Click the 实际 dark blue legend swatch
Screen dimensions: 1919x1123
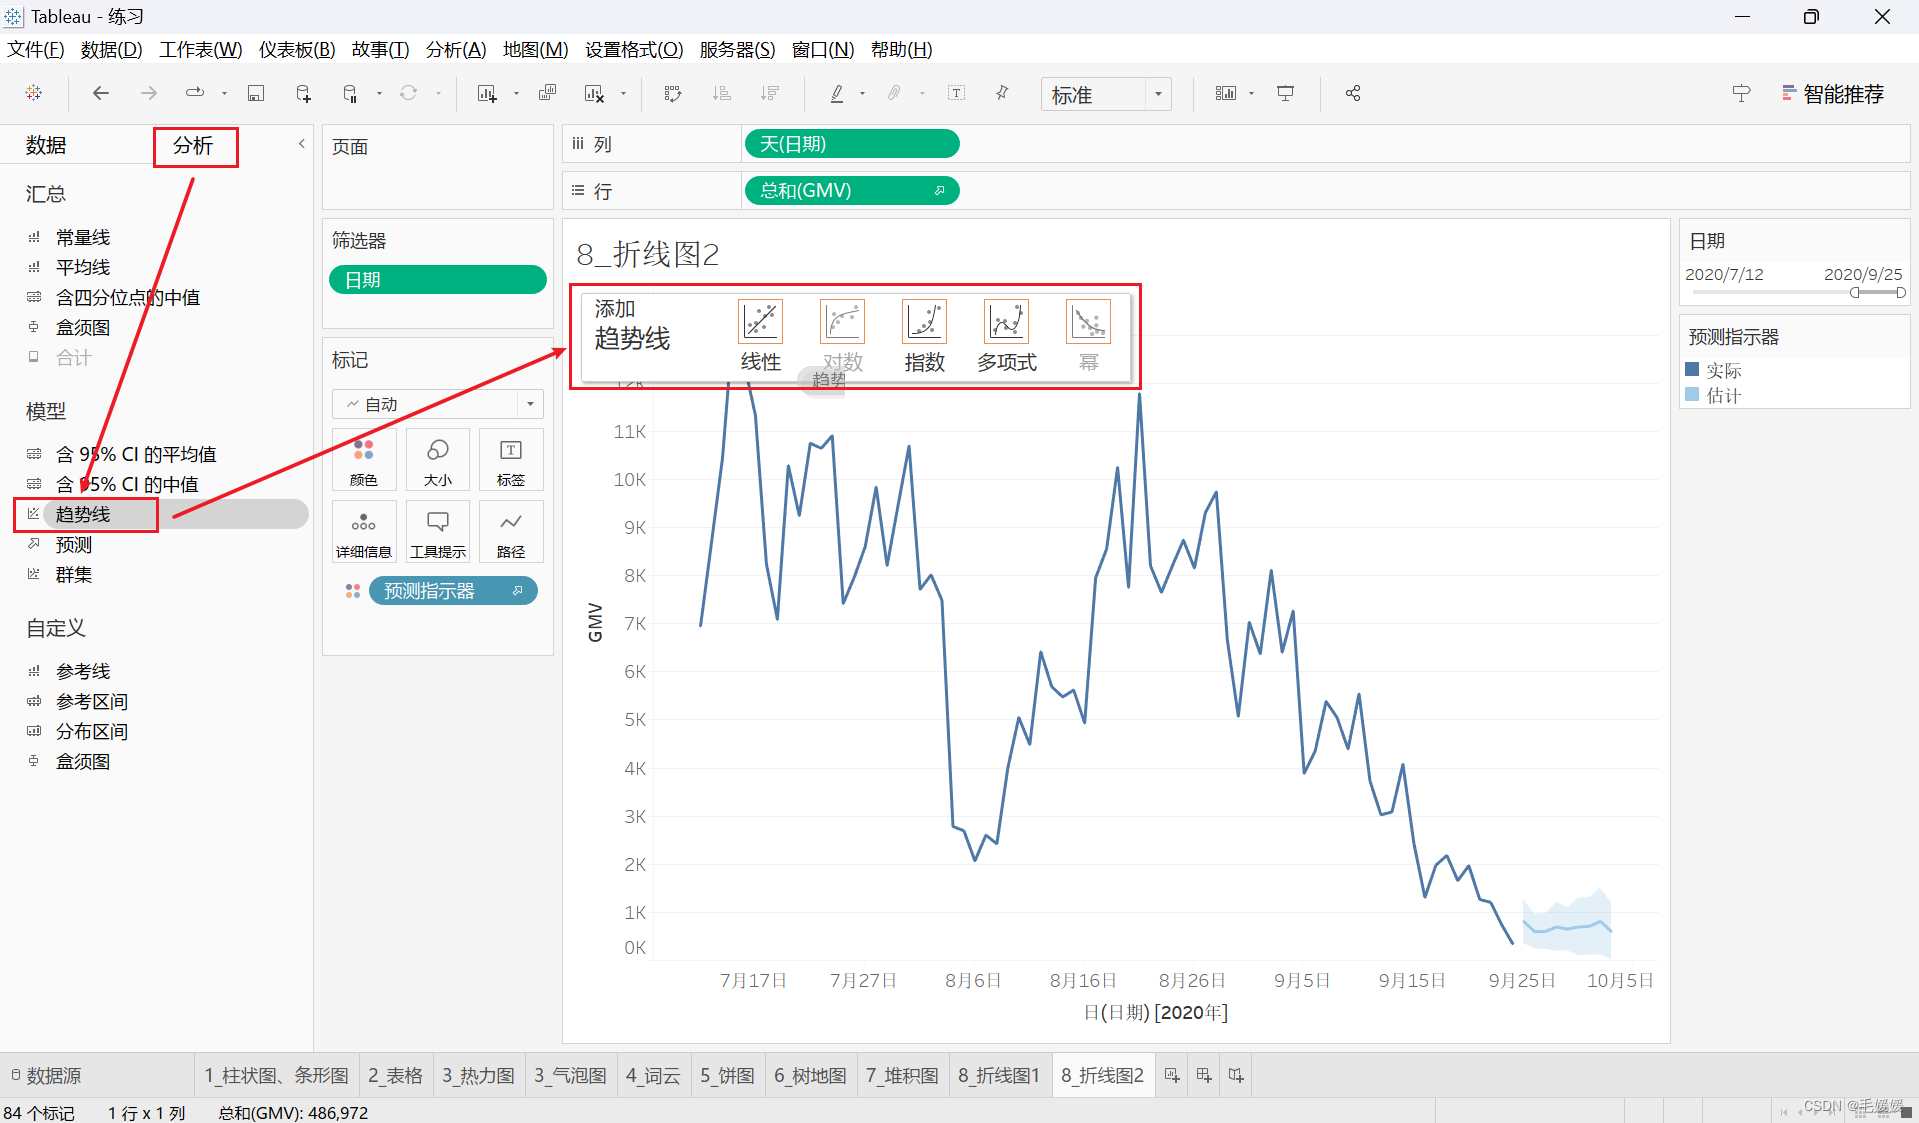pyautogui.click(x=1692, y=369)
